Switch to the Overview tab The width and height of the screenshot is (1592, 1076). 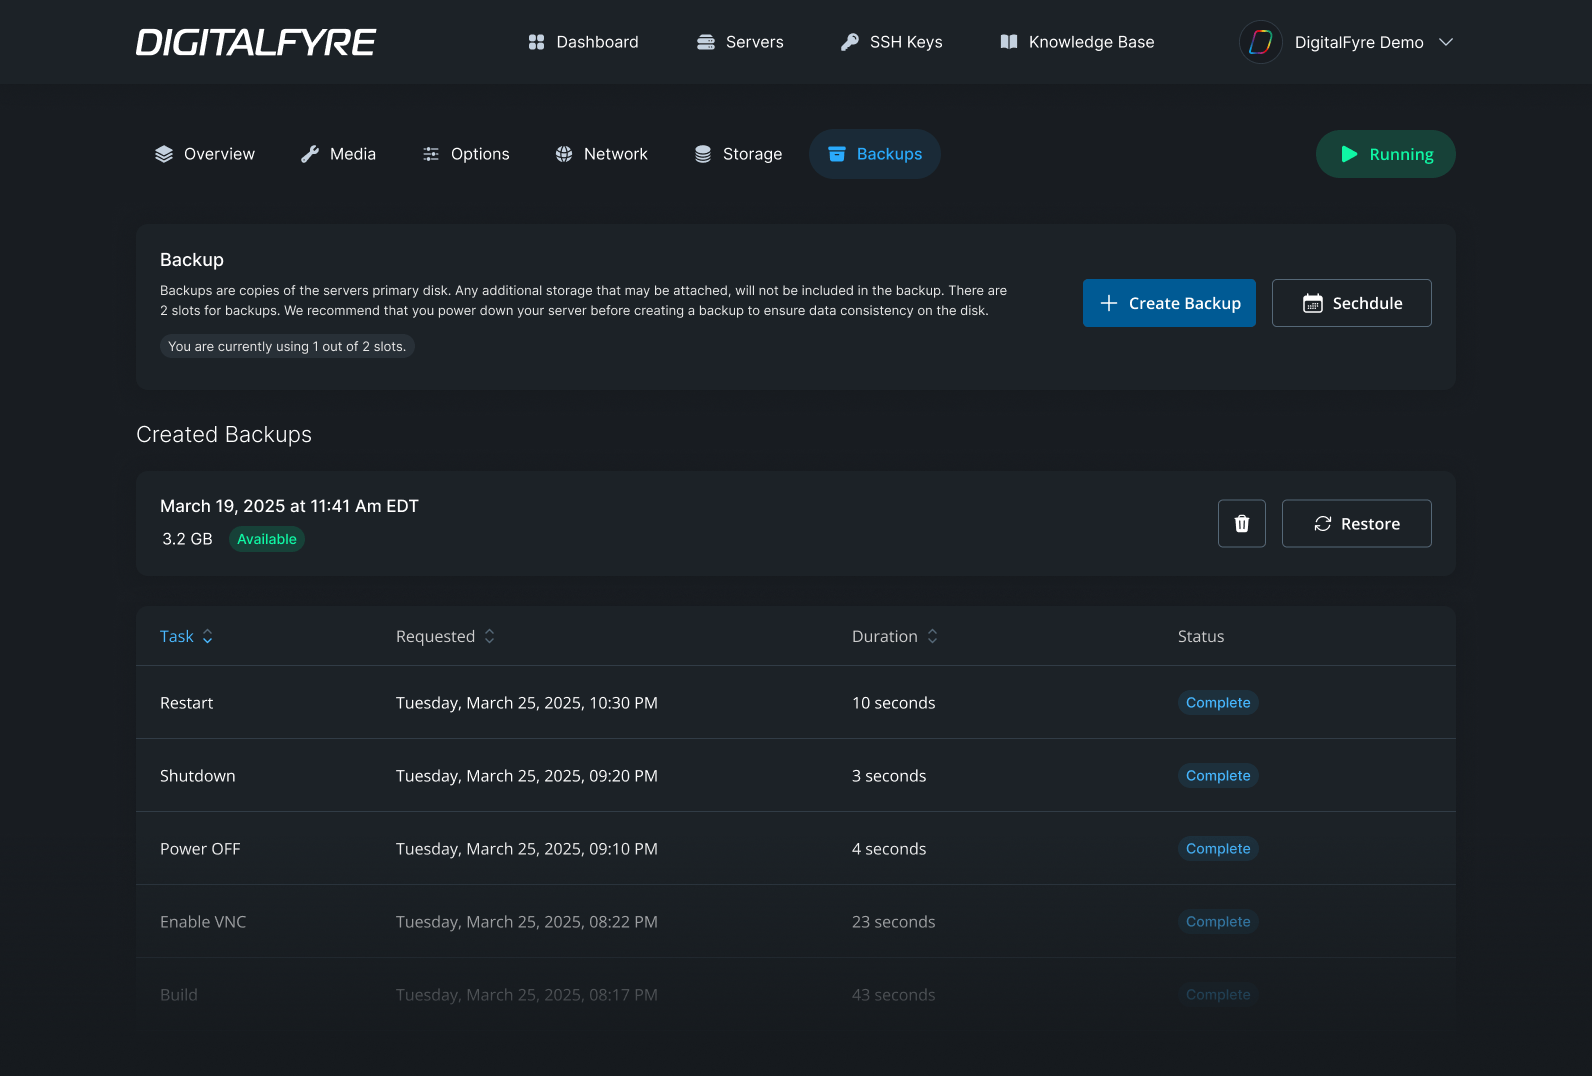(205, 154)
